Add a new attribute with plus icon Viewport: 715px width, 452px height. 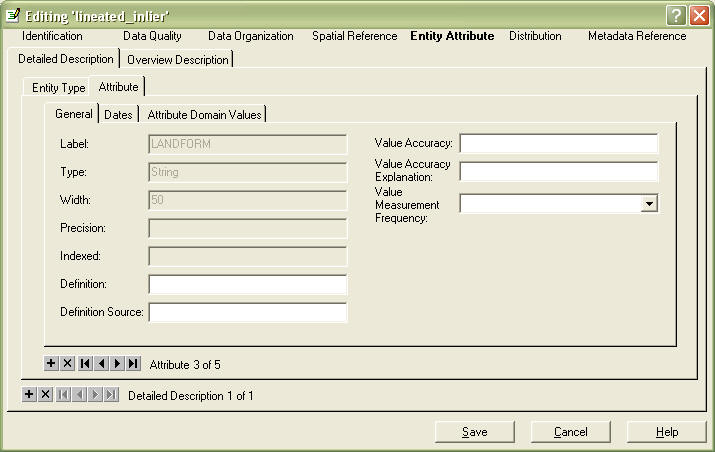click(x=51, y=364)
